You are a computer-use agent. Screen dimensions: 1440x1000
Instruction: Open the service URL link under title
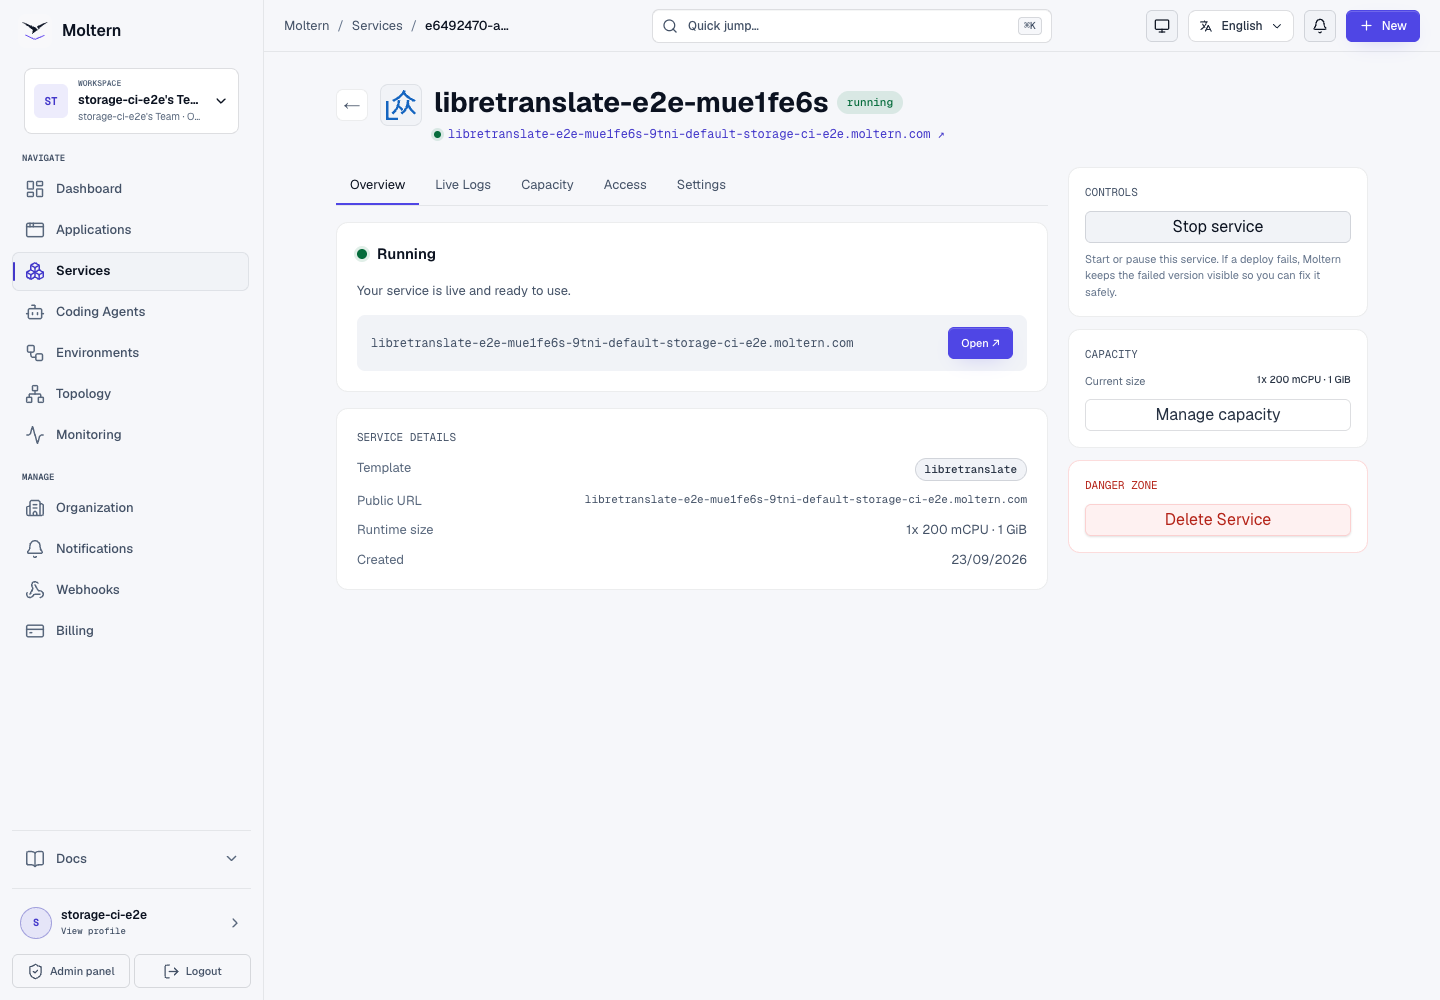pyautogui.click(x=696, y=134)
